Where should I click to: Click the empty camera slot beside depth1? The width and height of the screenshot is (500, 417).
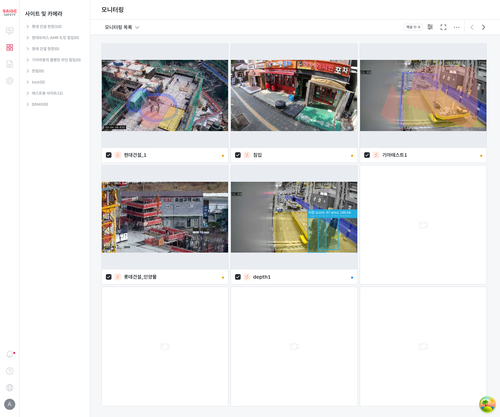tap(423, 225)
